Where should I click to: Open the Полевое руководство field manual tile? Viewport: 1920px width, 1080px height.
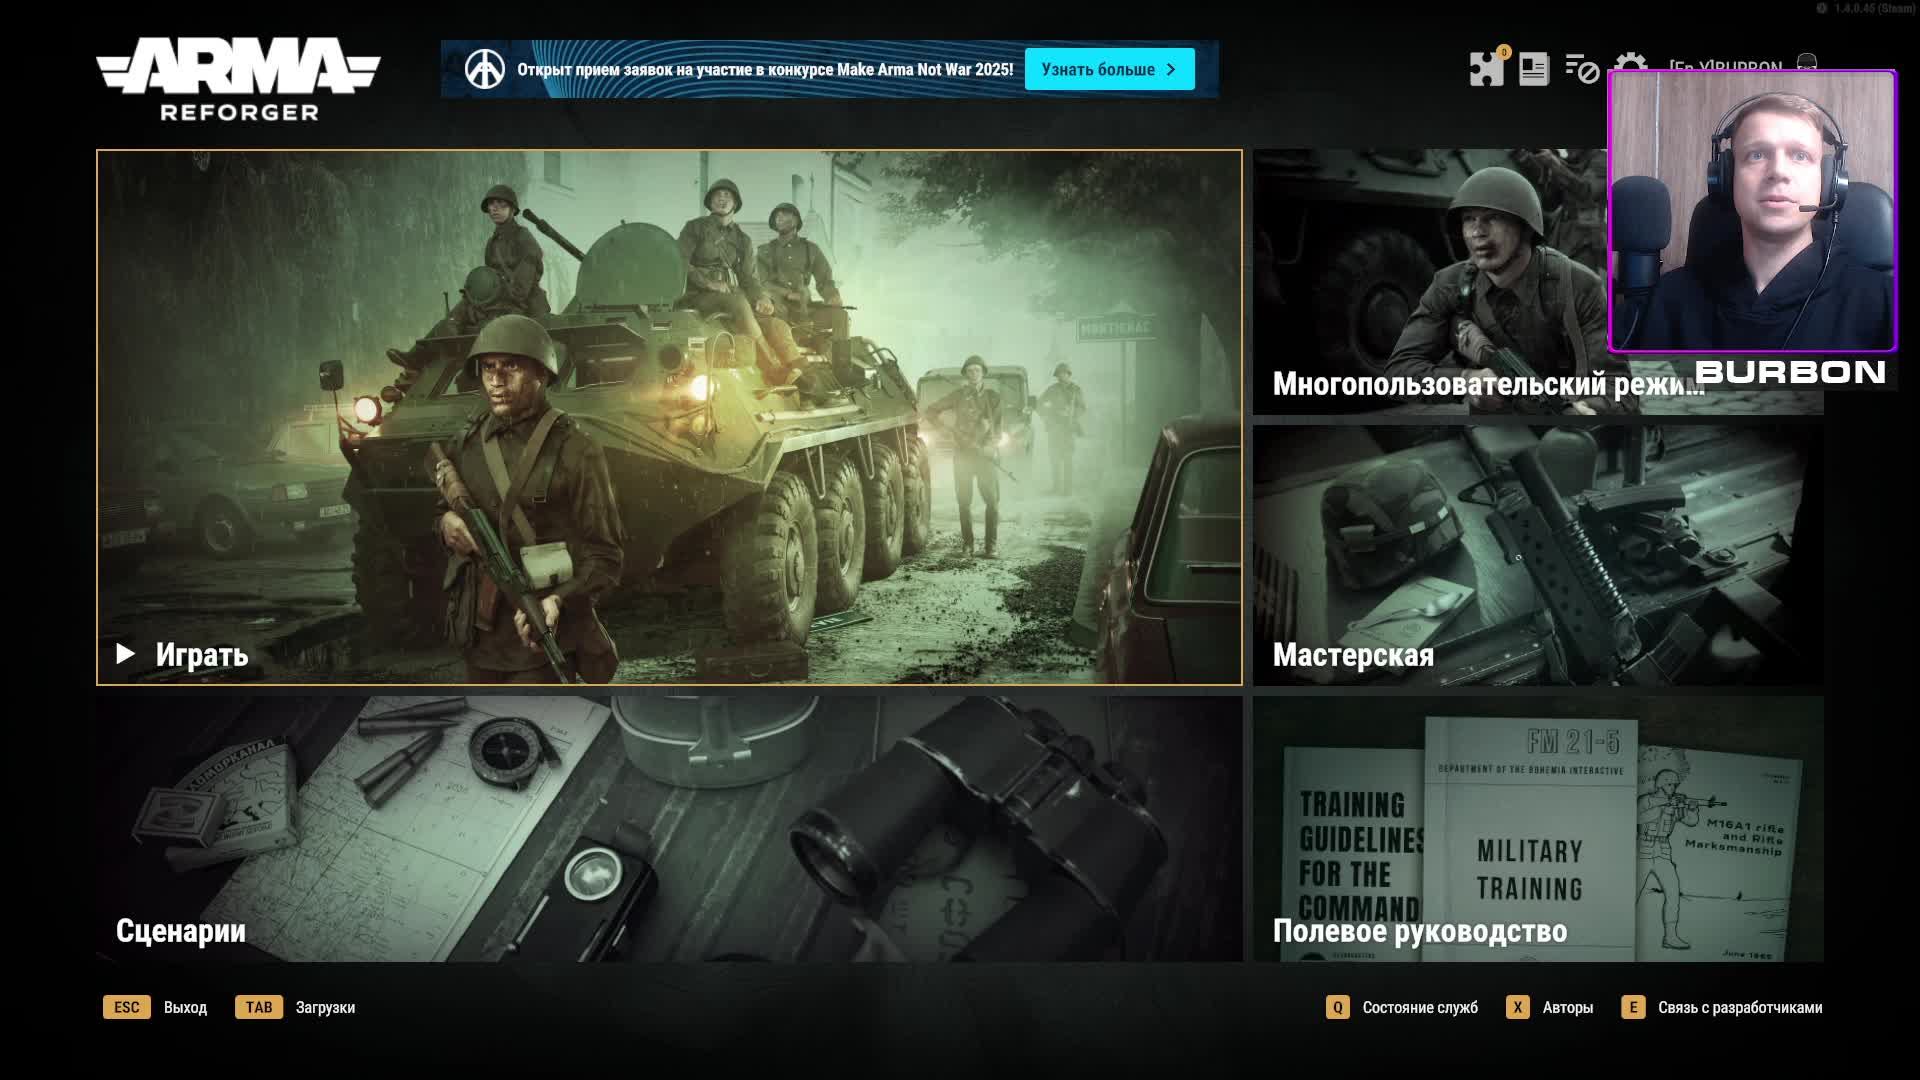pos(1538,829)
